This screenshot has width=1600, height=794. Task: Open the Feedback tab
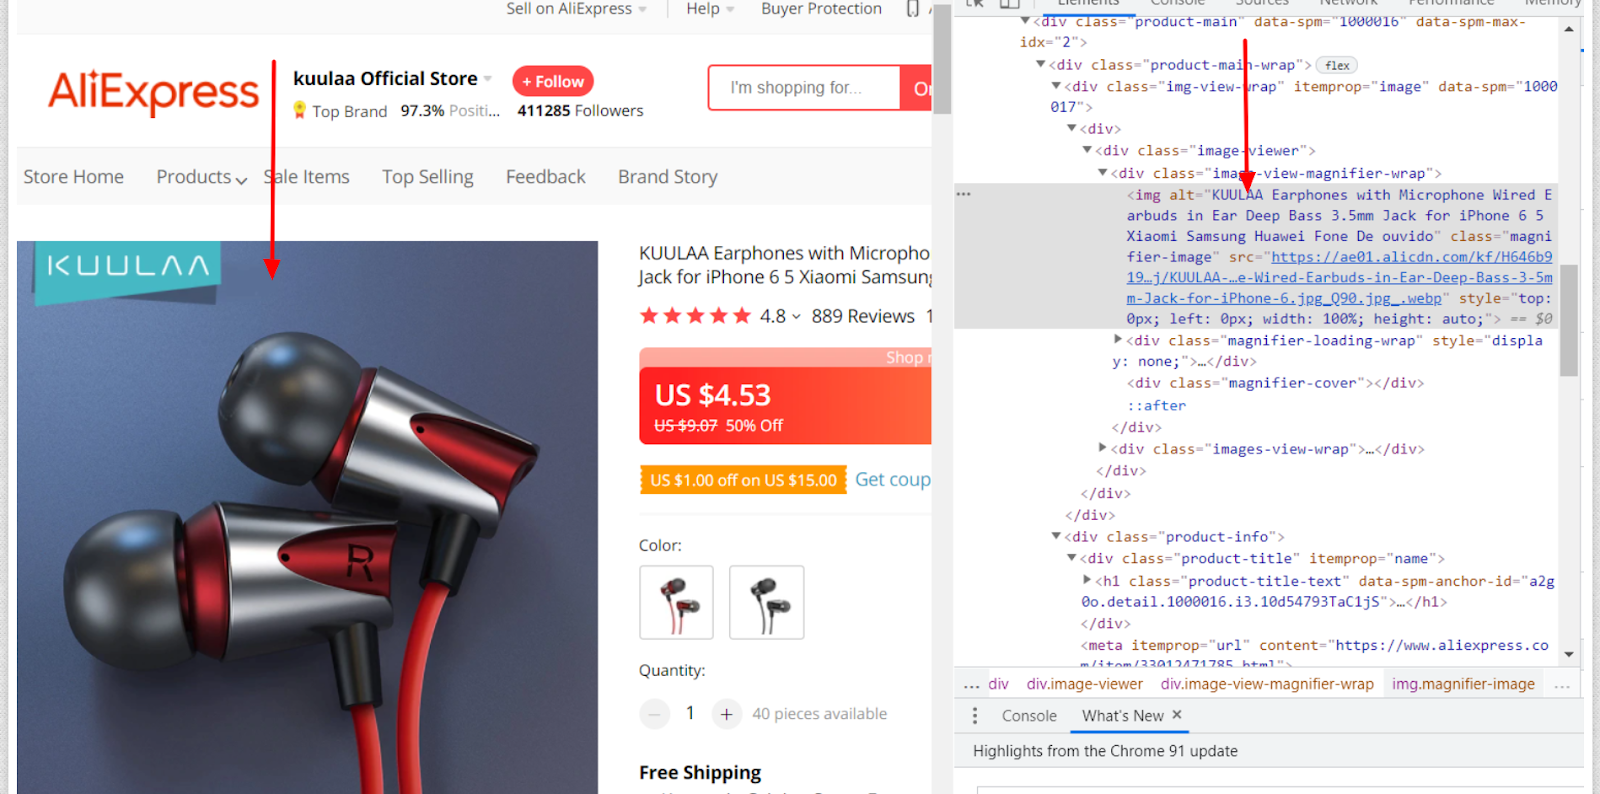pyautogui.click(x=546, y=177)
